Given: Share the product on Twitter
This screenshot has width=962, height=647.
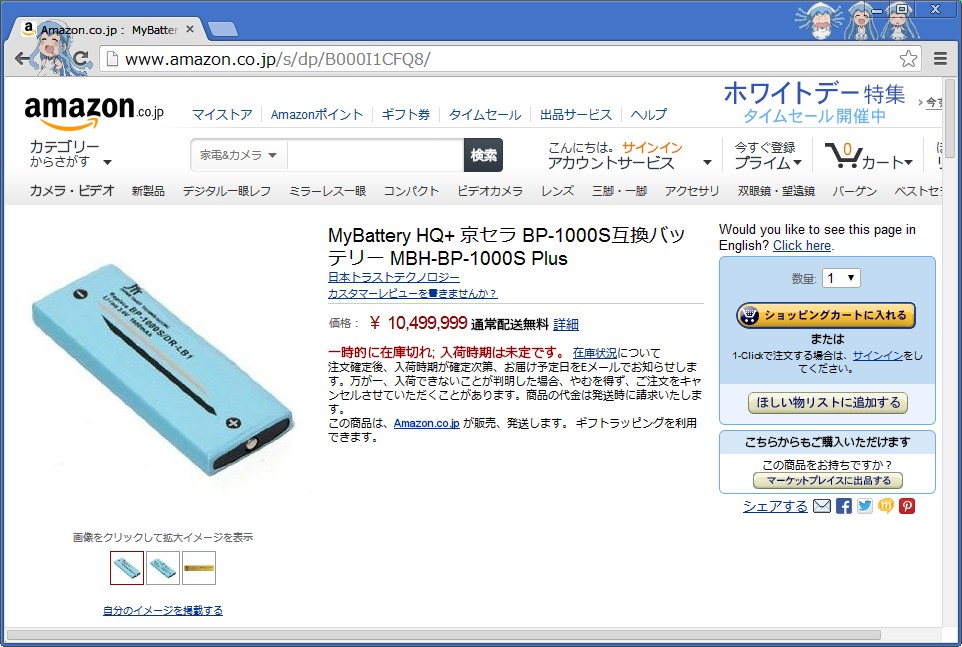Looking at the screenshot, I should click(864, 506).
